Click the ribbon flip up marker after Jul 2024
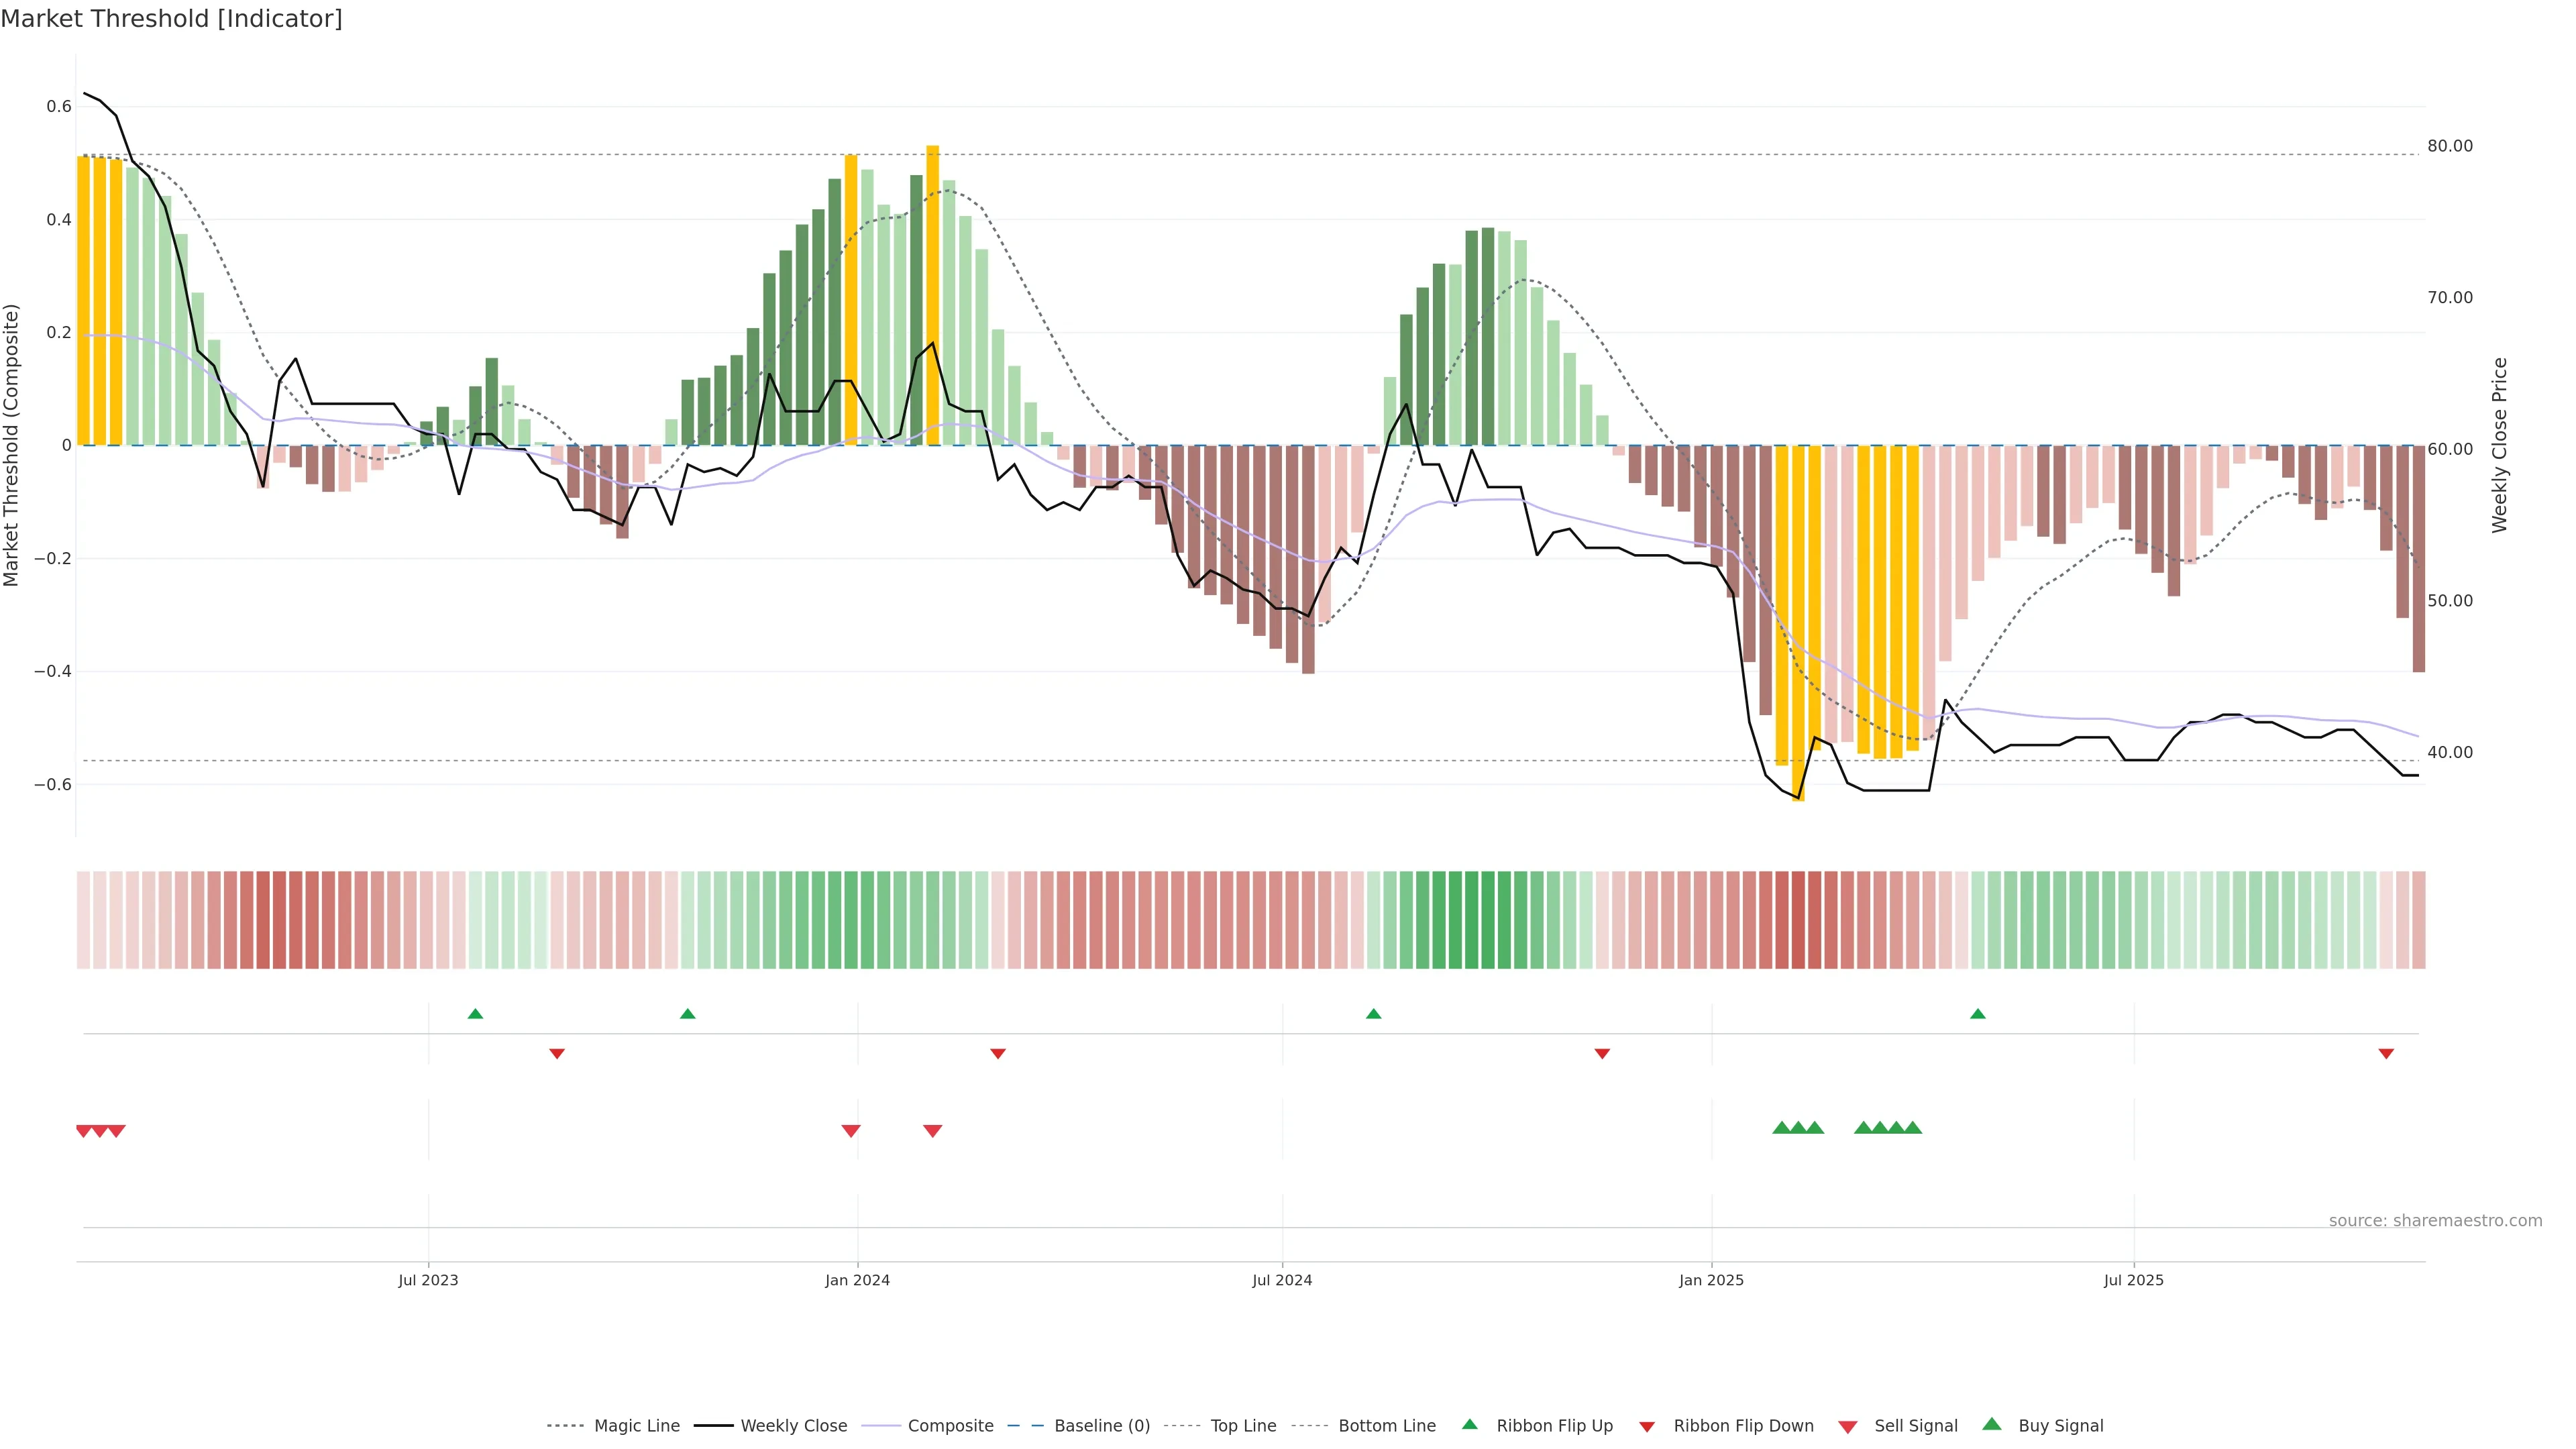2576x1449 pixels. [x=1373, y=1014]
